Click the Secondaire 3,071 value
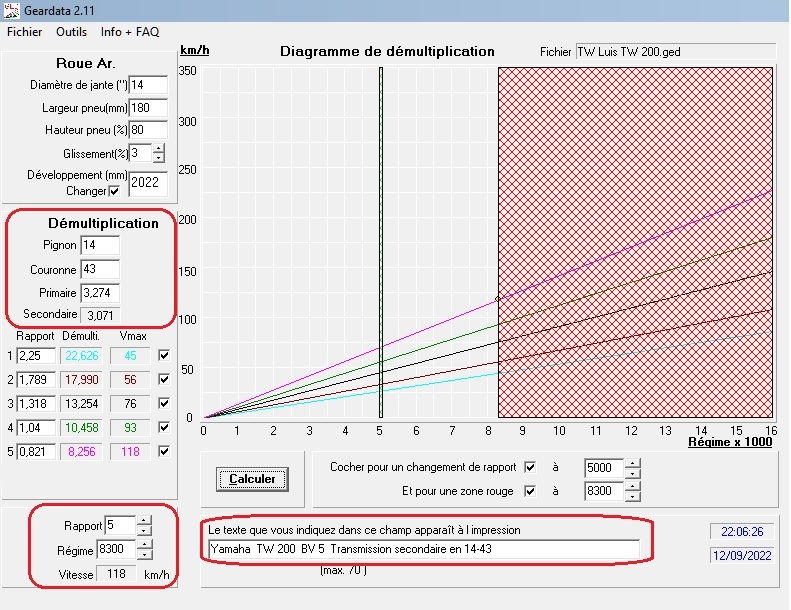 coord(100,315)
